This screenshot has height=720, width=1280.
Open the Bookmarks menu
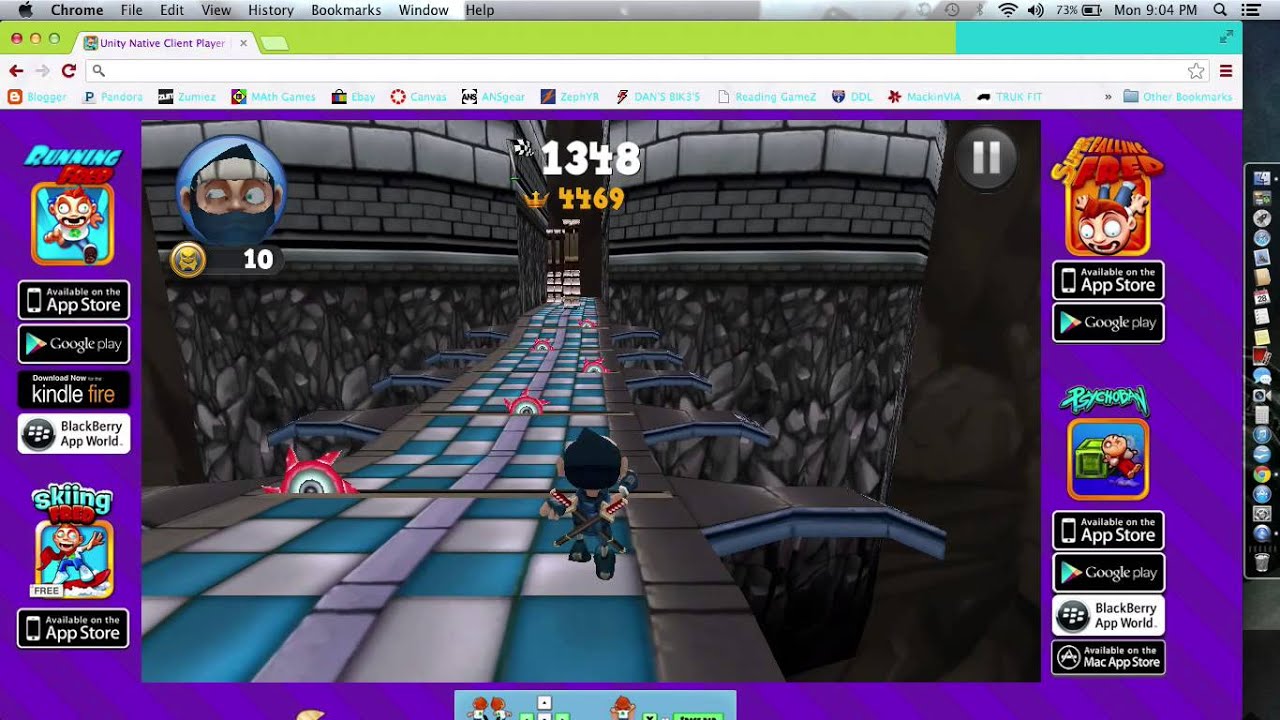tap(346, 10)
